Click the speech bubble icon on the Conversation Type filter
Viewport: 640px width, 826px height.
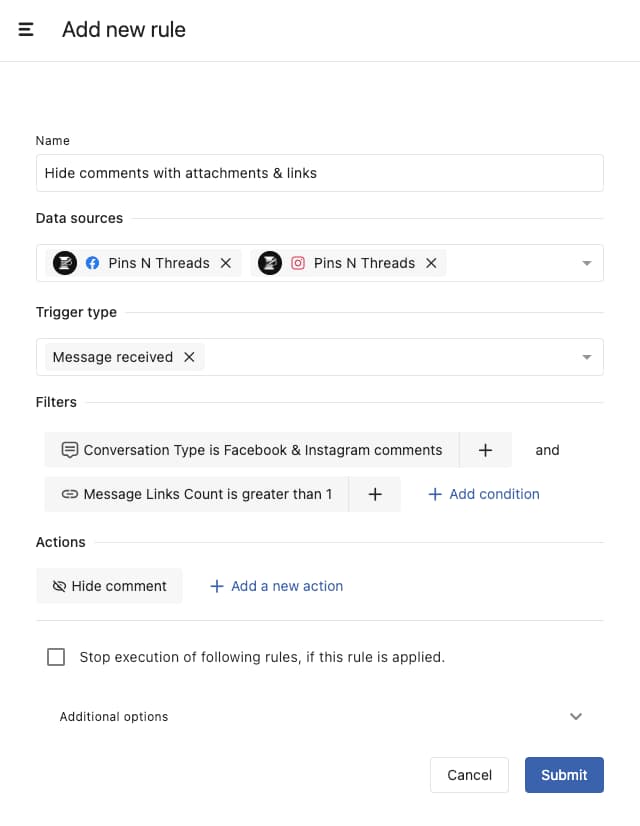coord(69,450)
